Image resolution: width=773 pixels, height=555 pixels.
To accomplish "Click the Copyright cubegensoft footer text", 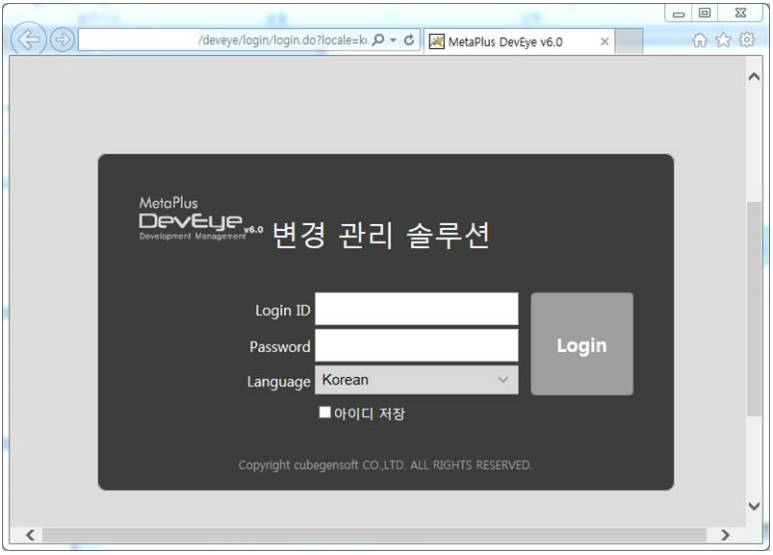I will coord(386,465).
